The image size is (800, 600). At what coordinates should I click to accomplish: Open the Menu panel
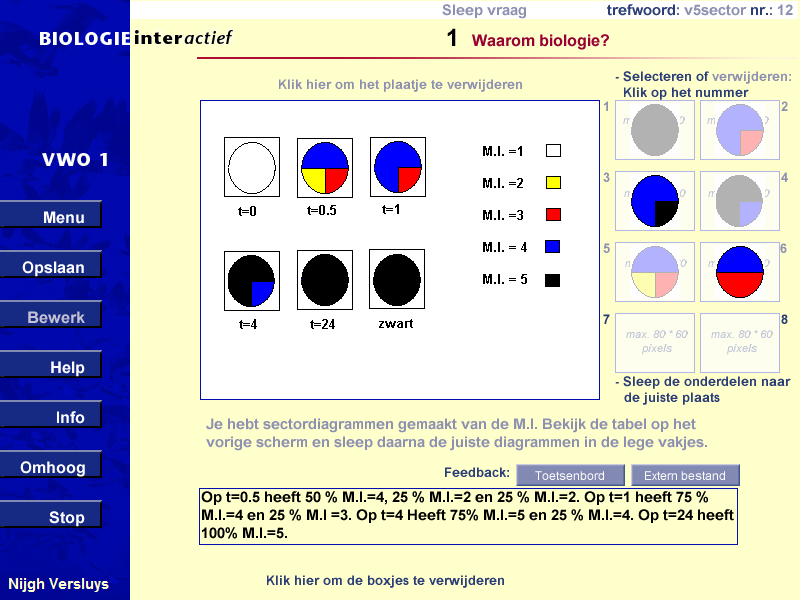(52, 215)
